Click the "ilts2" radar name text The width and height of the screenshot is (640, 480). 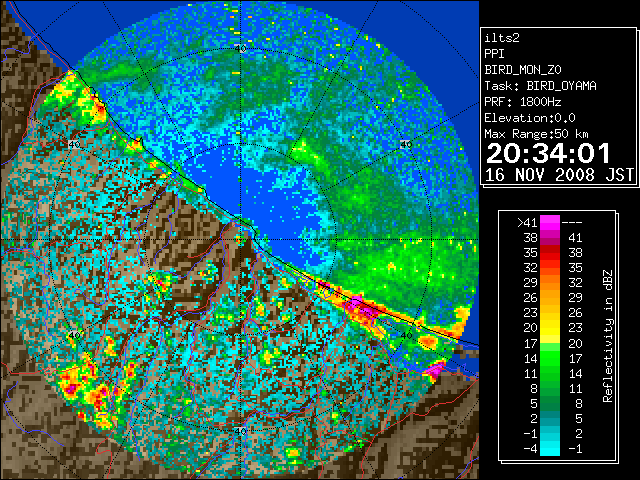click(502, 38)
